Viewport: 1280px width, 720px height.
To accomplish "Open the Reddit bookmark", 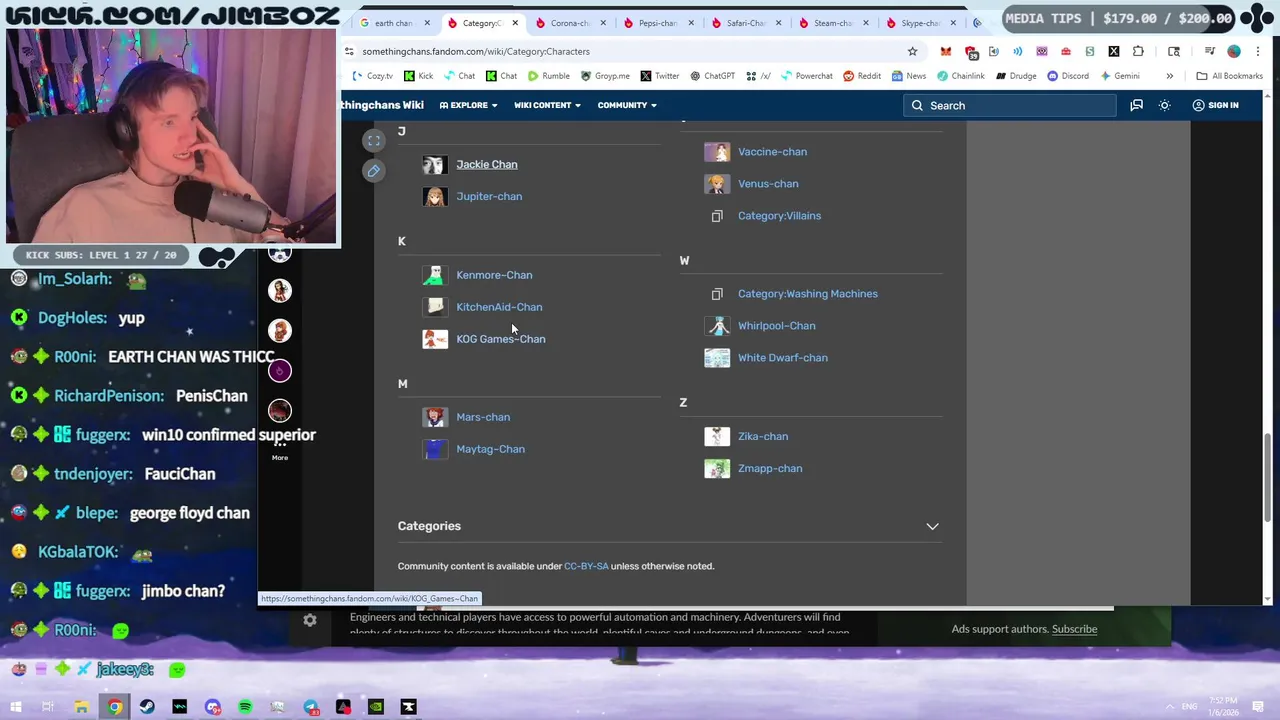I will pyautogui.click(x=862, y=76).
